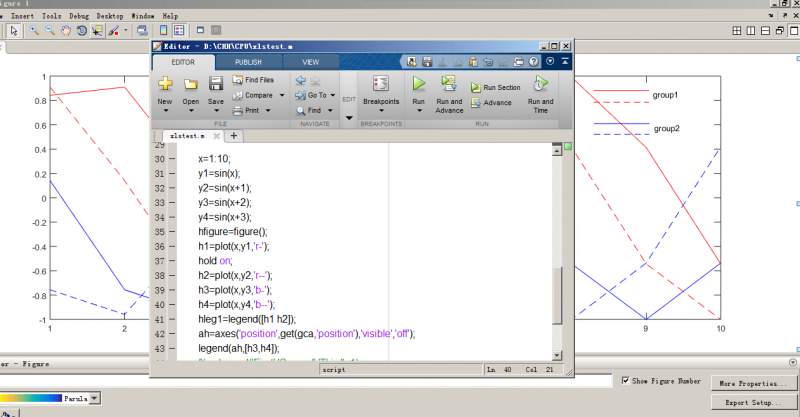Image resolution: width=800 pixels, height=417 pixels.
Task: Click the Compare button
Action: 253,95
